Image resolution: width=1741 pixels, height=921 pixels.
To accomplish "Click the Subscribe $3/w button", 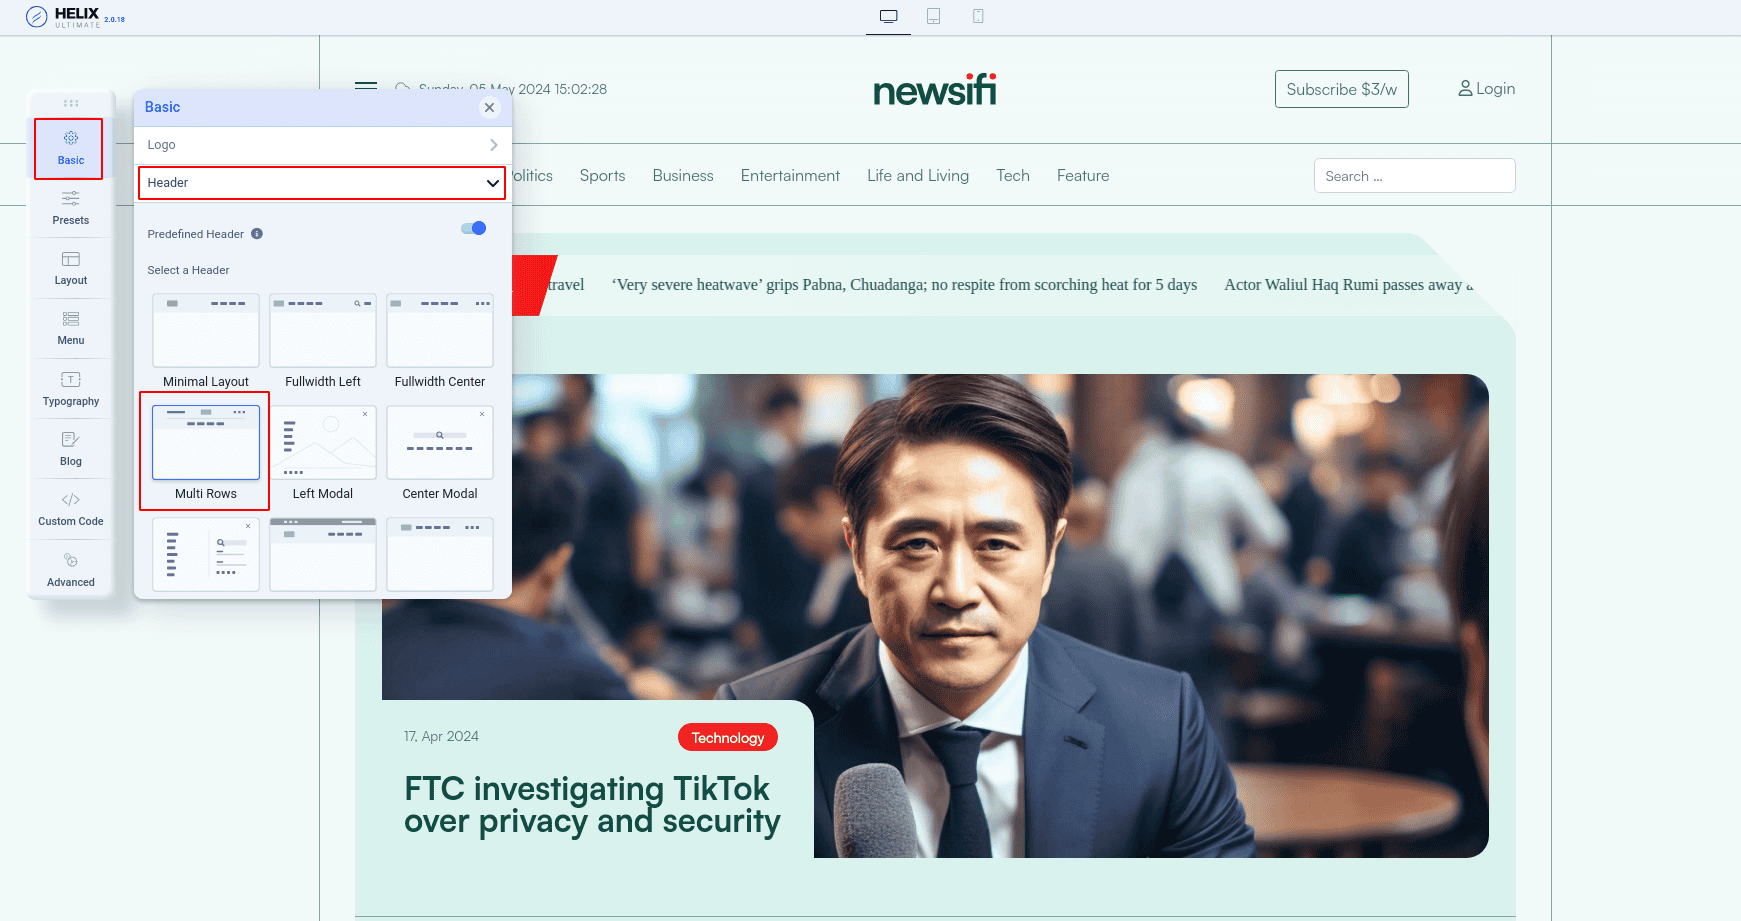I will point(1341,89).
